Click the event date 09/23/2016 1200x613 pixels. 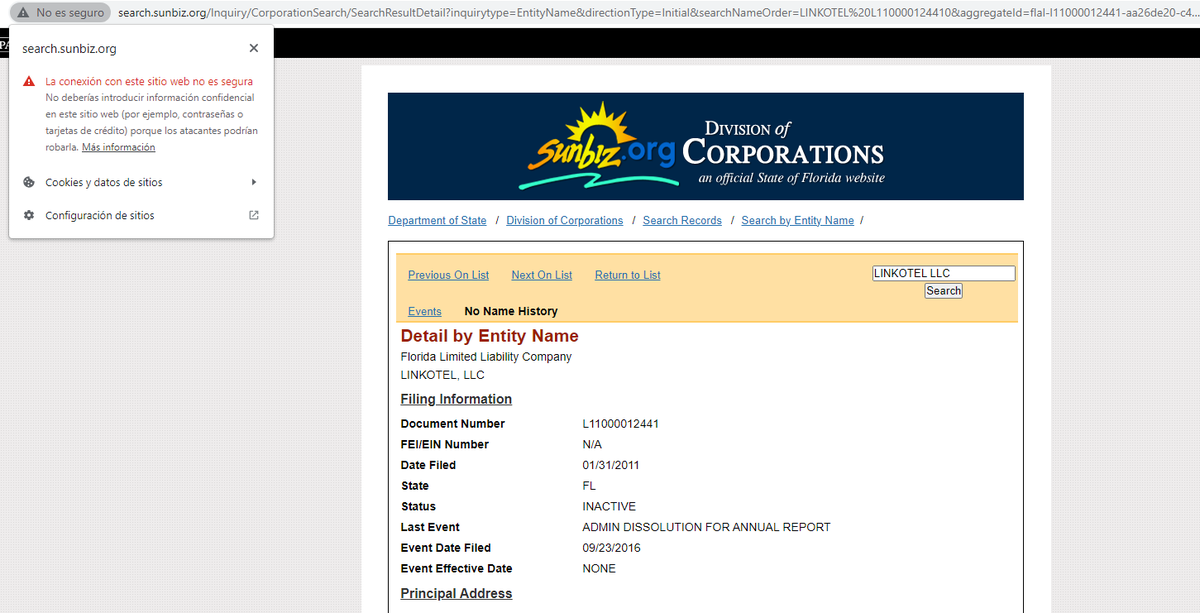click(x=611, y=548)
